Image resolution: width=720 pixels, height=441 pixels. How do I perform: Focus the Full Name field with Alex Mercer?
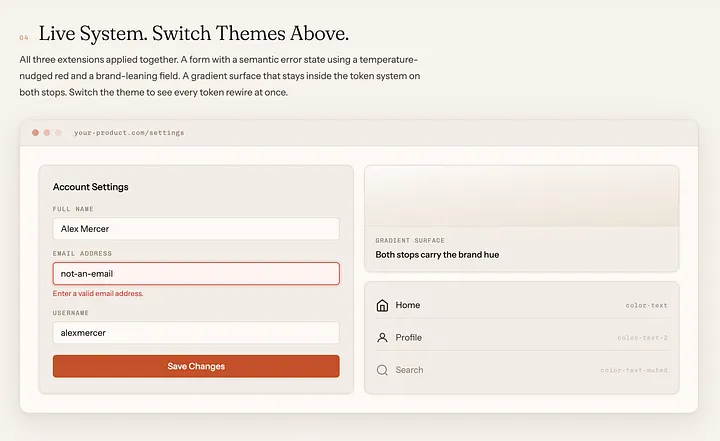[196, 229]
